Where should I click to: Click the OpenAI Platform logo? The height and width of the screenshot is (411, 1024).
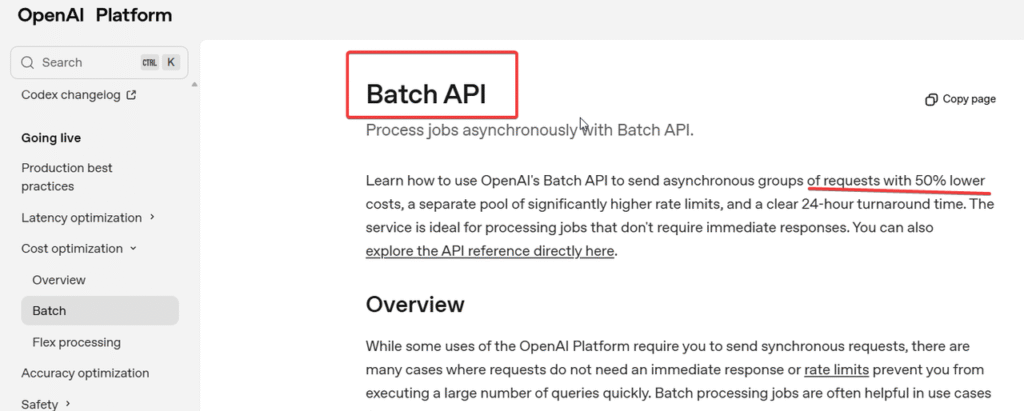tap(95, 15)
